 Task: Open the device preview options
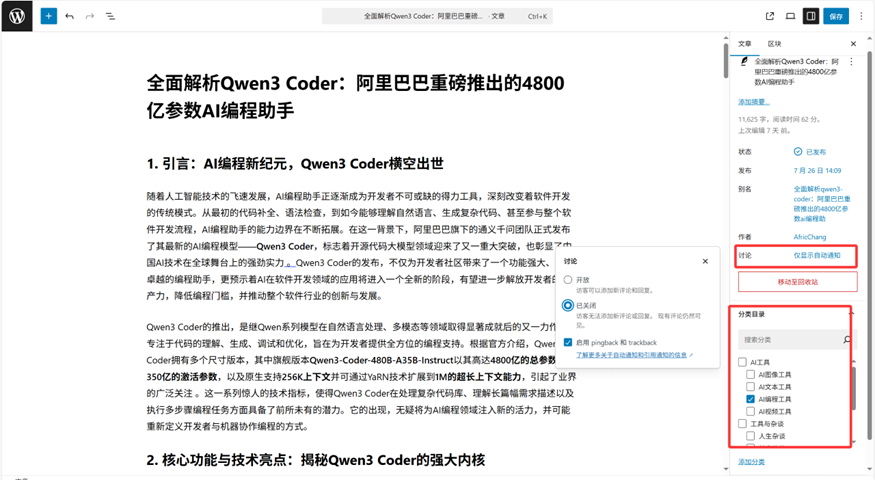pyautogui.click(x=790, y=16)
